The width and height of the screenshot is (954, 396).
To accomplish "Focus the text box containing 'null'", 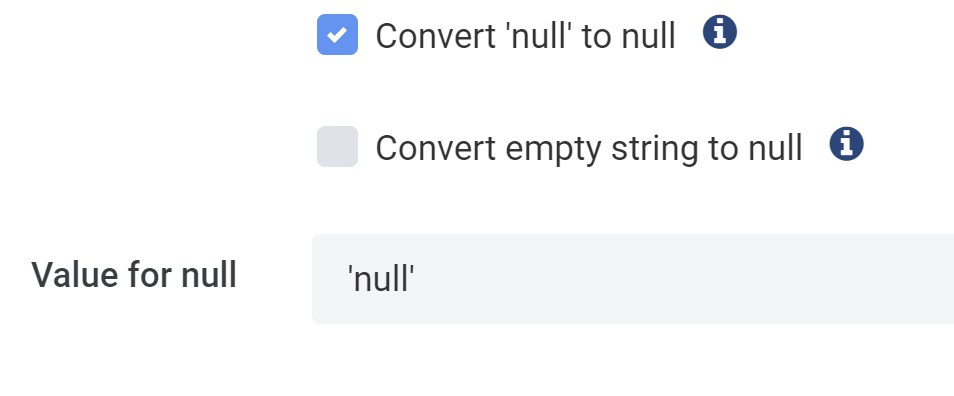I will click(x=633, y=279).
